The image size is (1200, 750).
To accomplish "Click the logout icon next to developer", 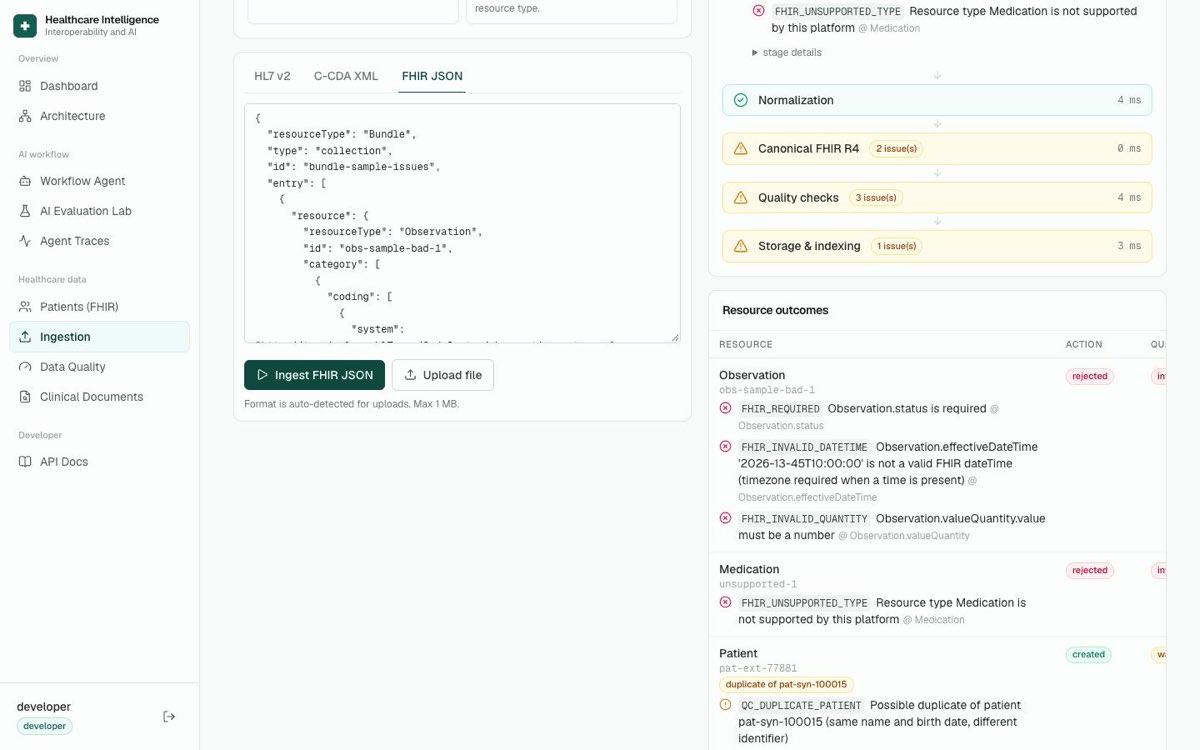I will pyautogui.click(x=169, y=716).
